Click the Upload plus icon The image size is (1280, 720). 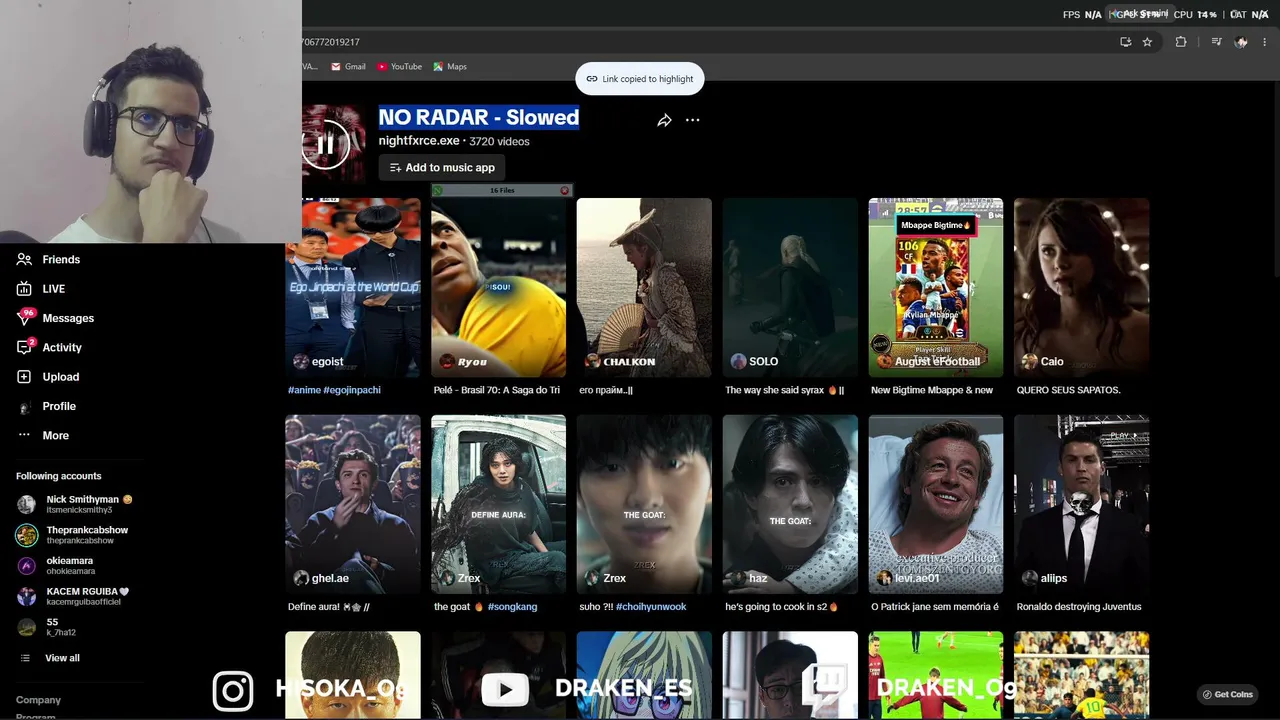tap(24, 377)
